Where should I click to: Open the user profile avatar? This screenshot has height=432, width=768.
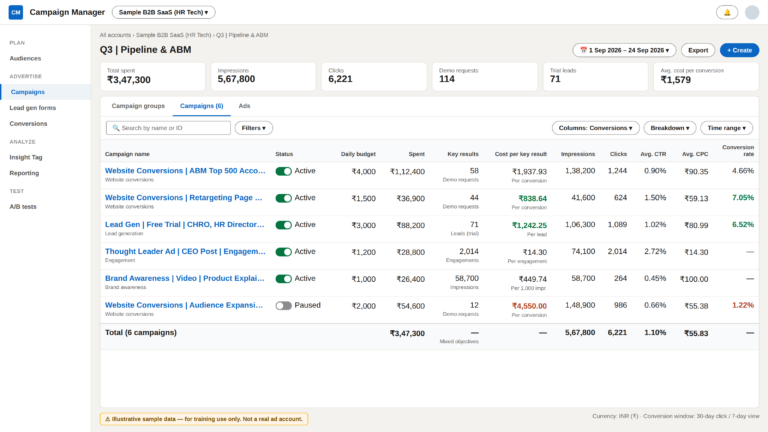(752, 12)
